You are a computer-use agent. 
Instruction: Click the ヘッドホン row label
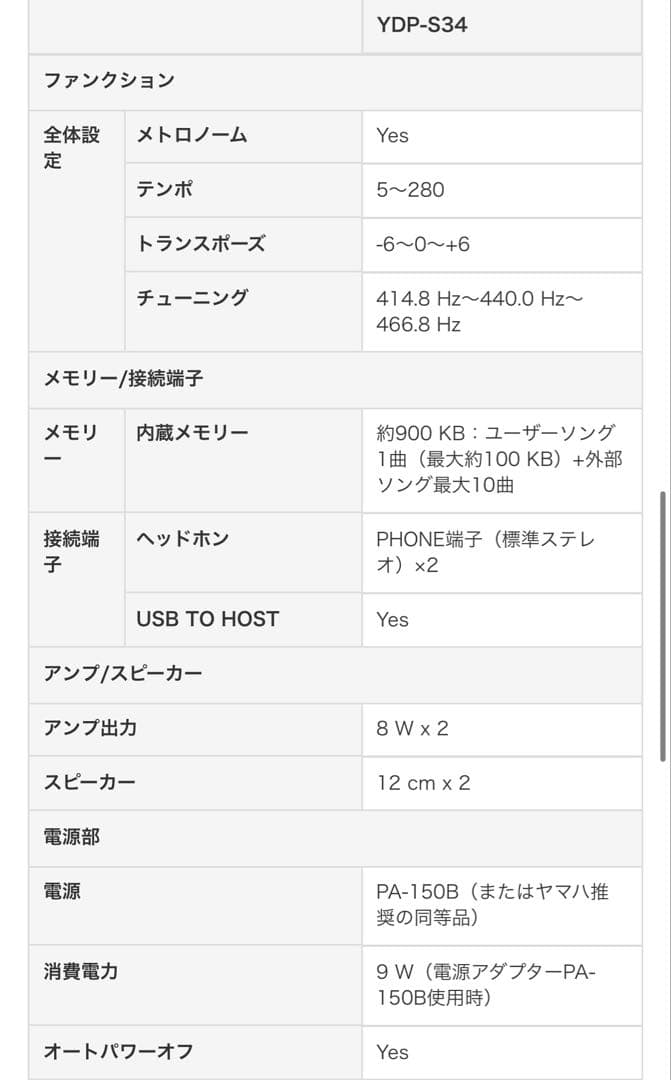(183, 539)
